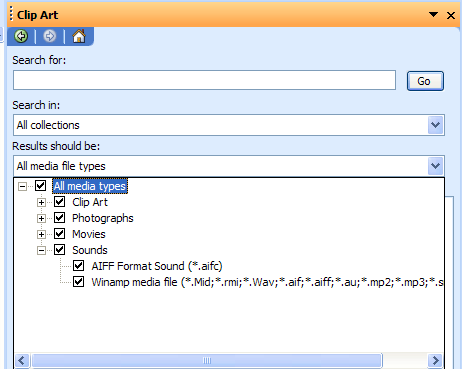This screenshot has width=462, height=369.
Task: Select the Sounds label
Action: [90, 250]
